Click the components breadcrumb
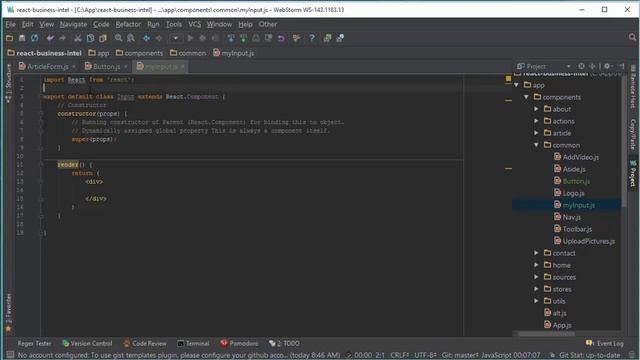Viewport: 640px width, 360px height. (139, 53)
